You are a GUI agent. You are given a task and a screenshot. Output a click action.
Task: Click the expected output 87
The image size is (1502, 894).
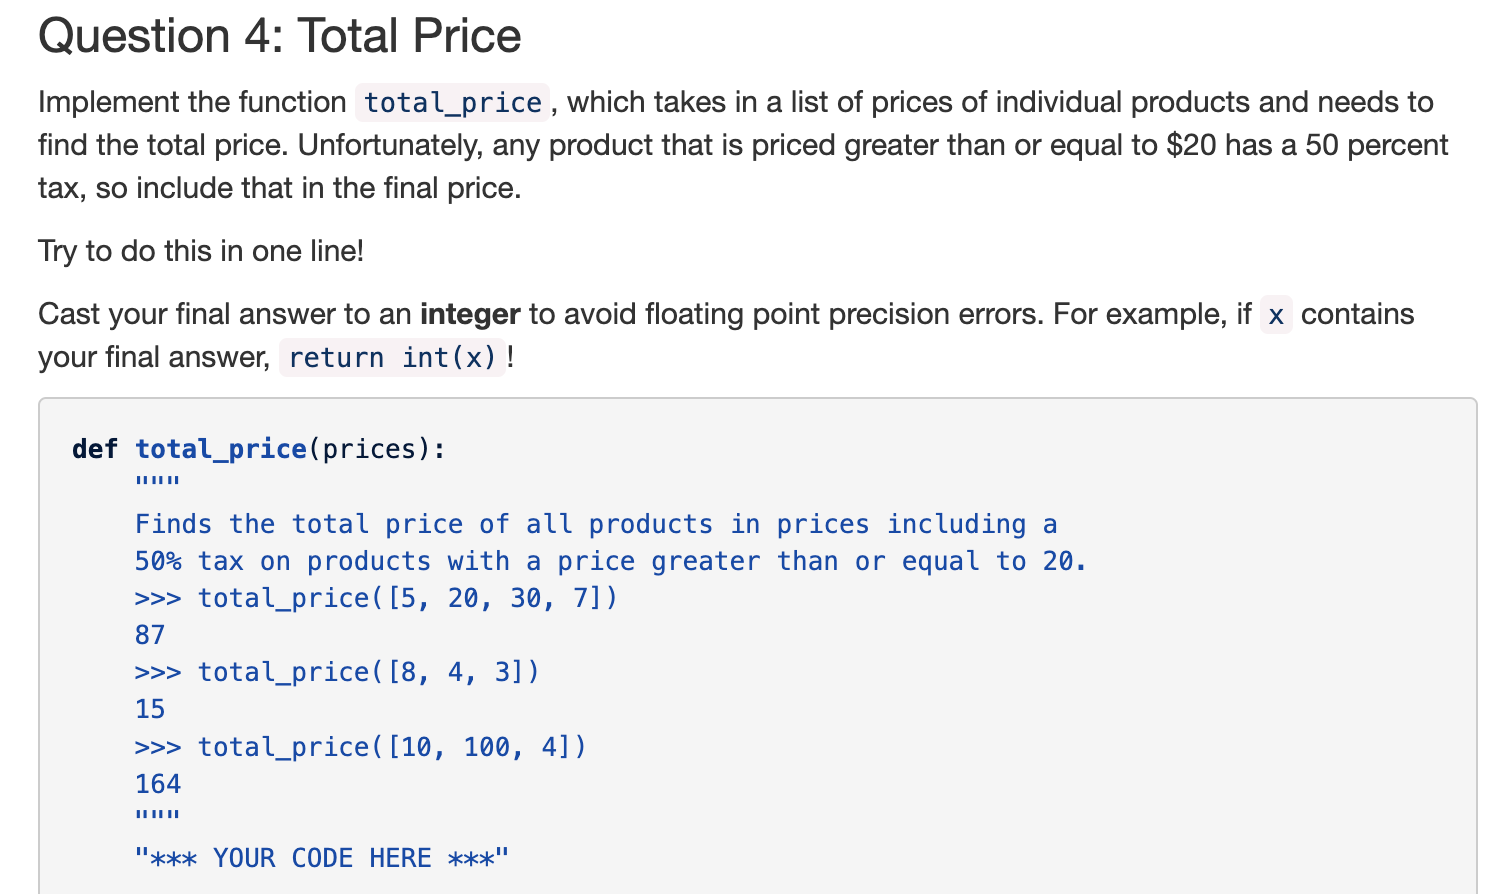coord(150,635)
